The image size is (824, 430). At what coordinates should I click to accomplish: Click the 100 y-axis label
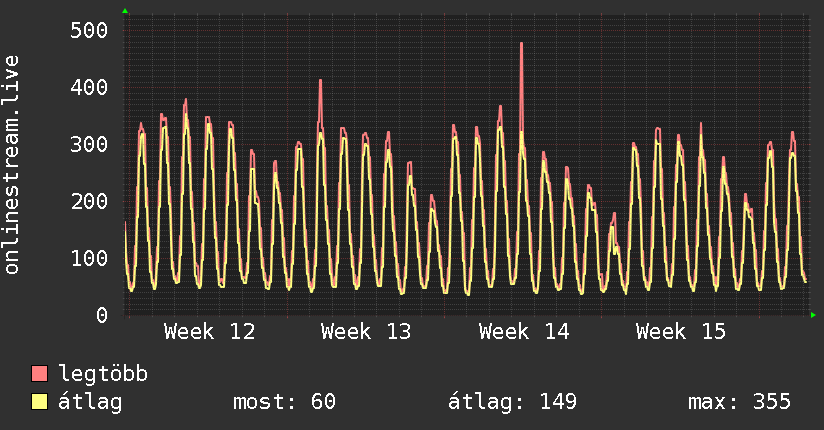point(89,258)
